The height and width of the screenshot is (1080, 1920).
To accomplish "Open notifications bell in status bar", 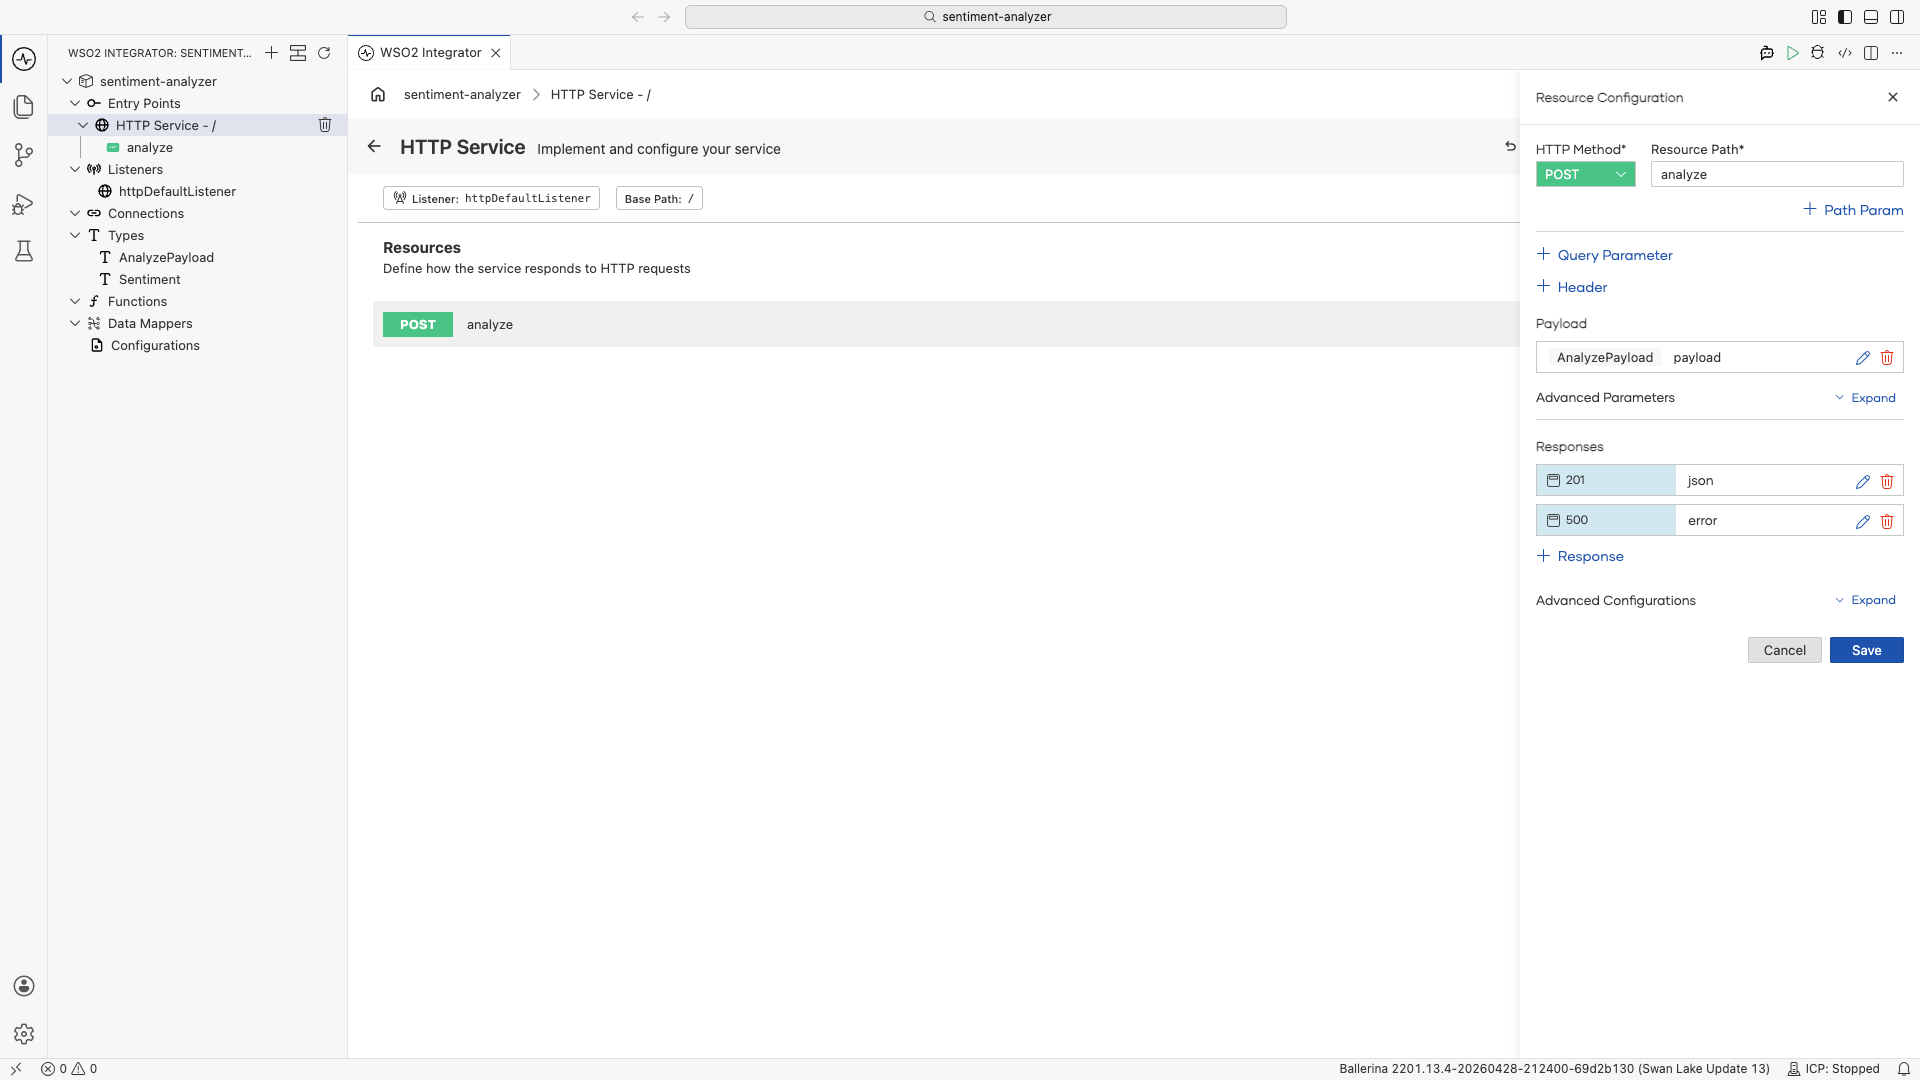I will point(1904,1069).
